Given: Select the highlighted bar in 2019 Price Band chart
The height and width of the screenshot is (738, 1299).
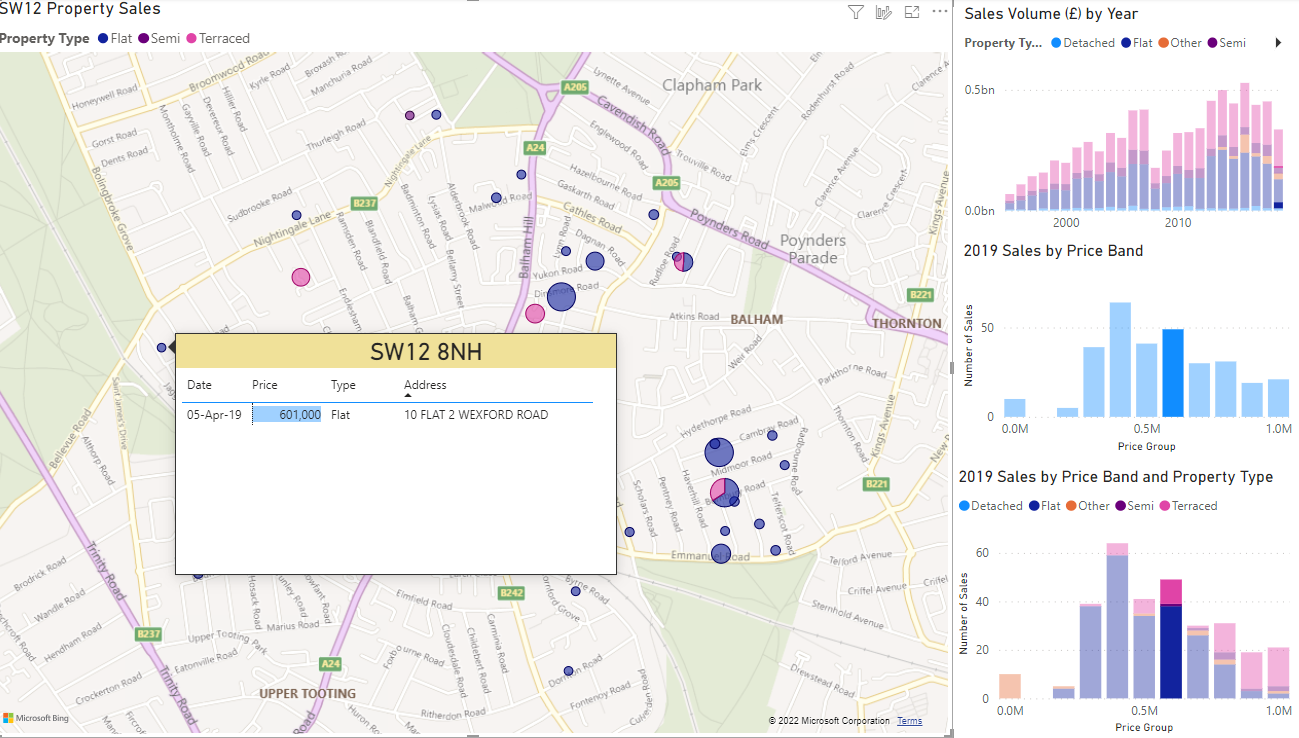Looking at the screenshot, I should 1173,373.
